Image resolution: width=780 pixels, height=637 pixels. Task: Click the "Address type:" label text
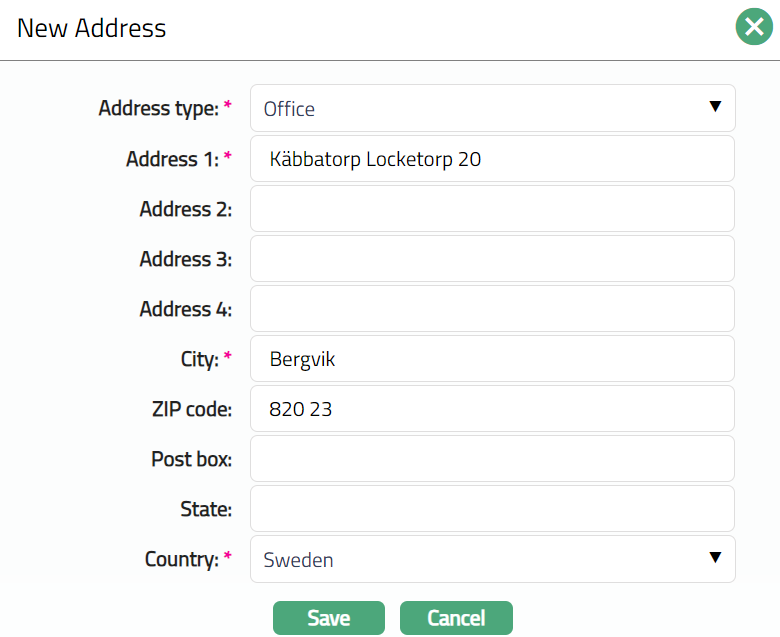(x=158, y=109)
